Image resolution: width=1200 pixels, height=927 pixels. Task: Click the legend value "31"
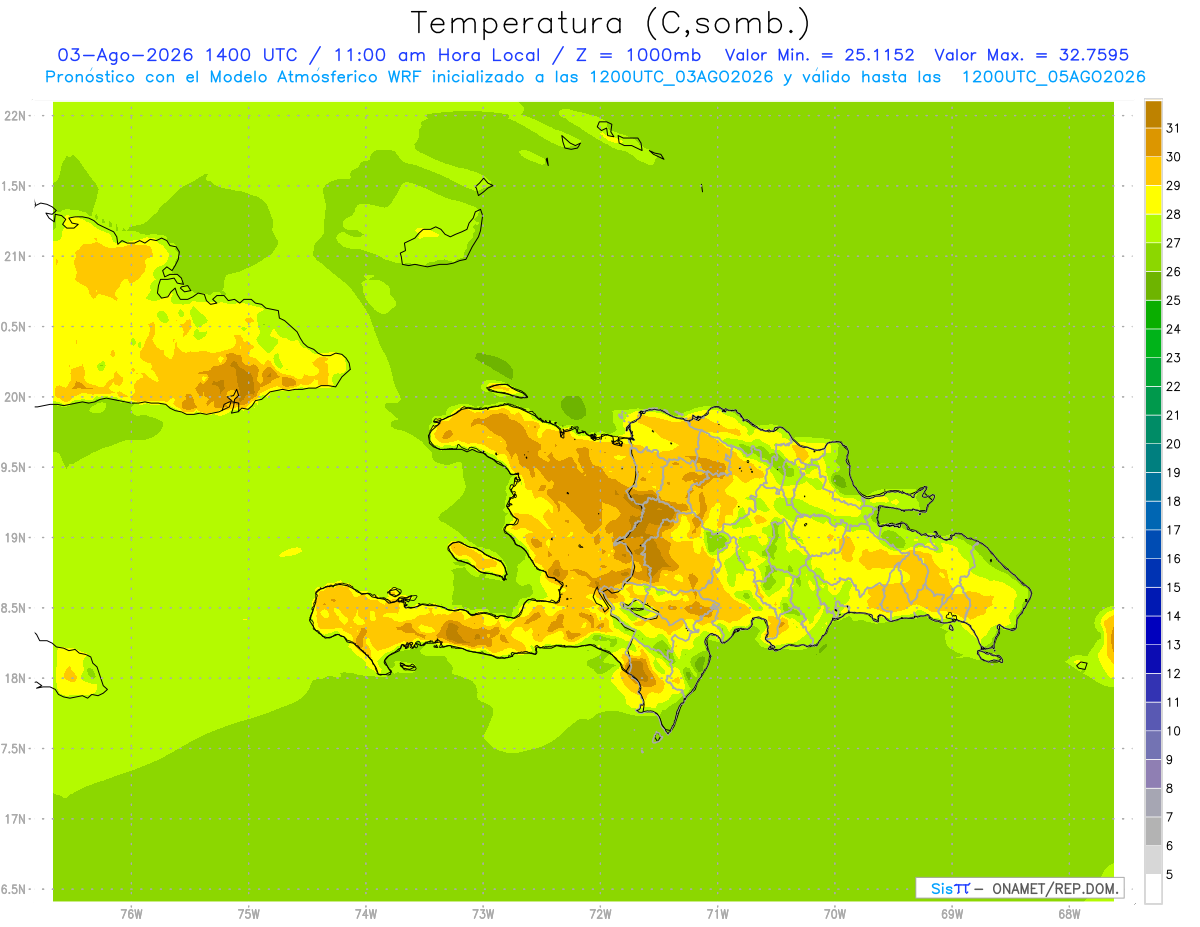coord(1173,128)
